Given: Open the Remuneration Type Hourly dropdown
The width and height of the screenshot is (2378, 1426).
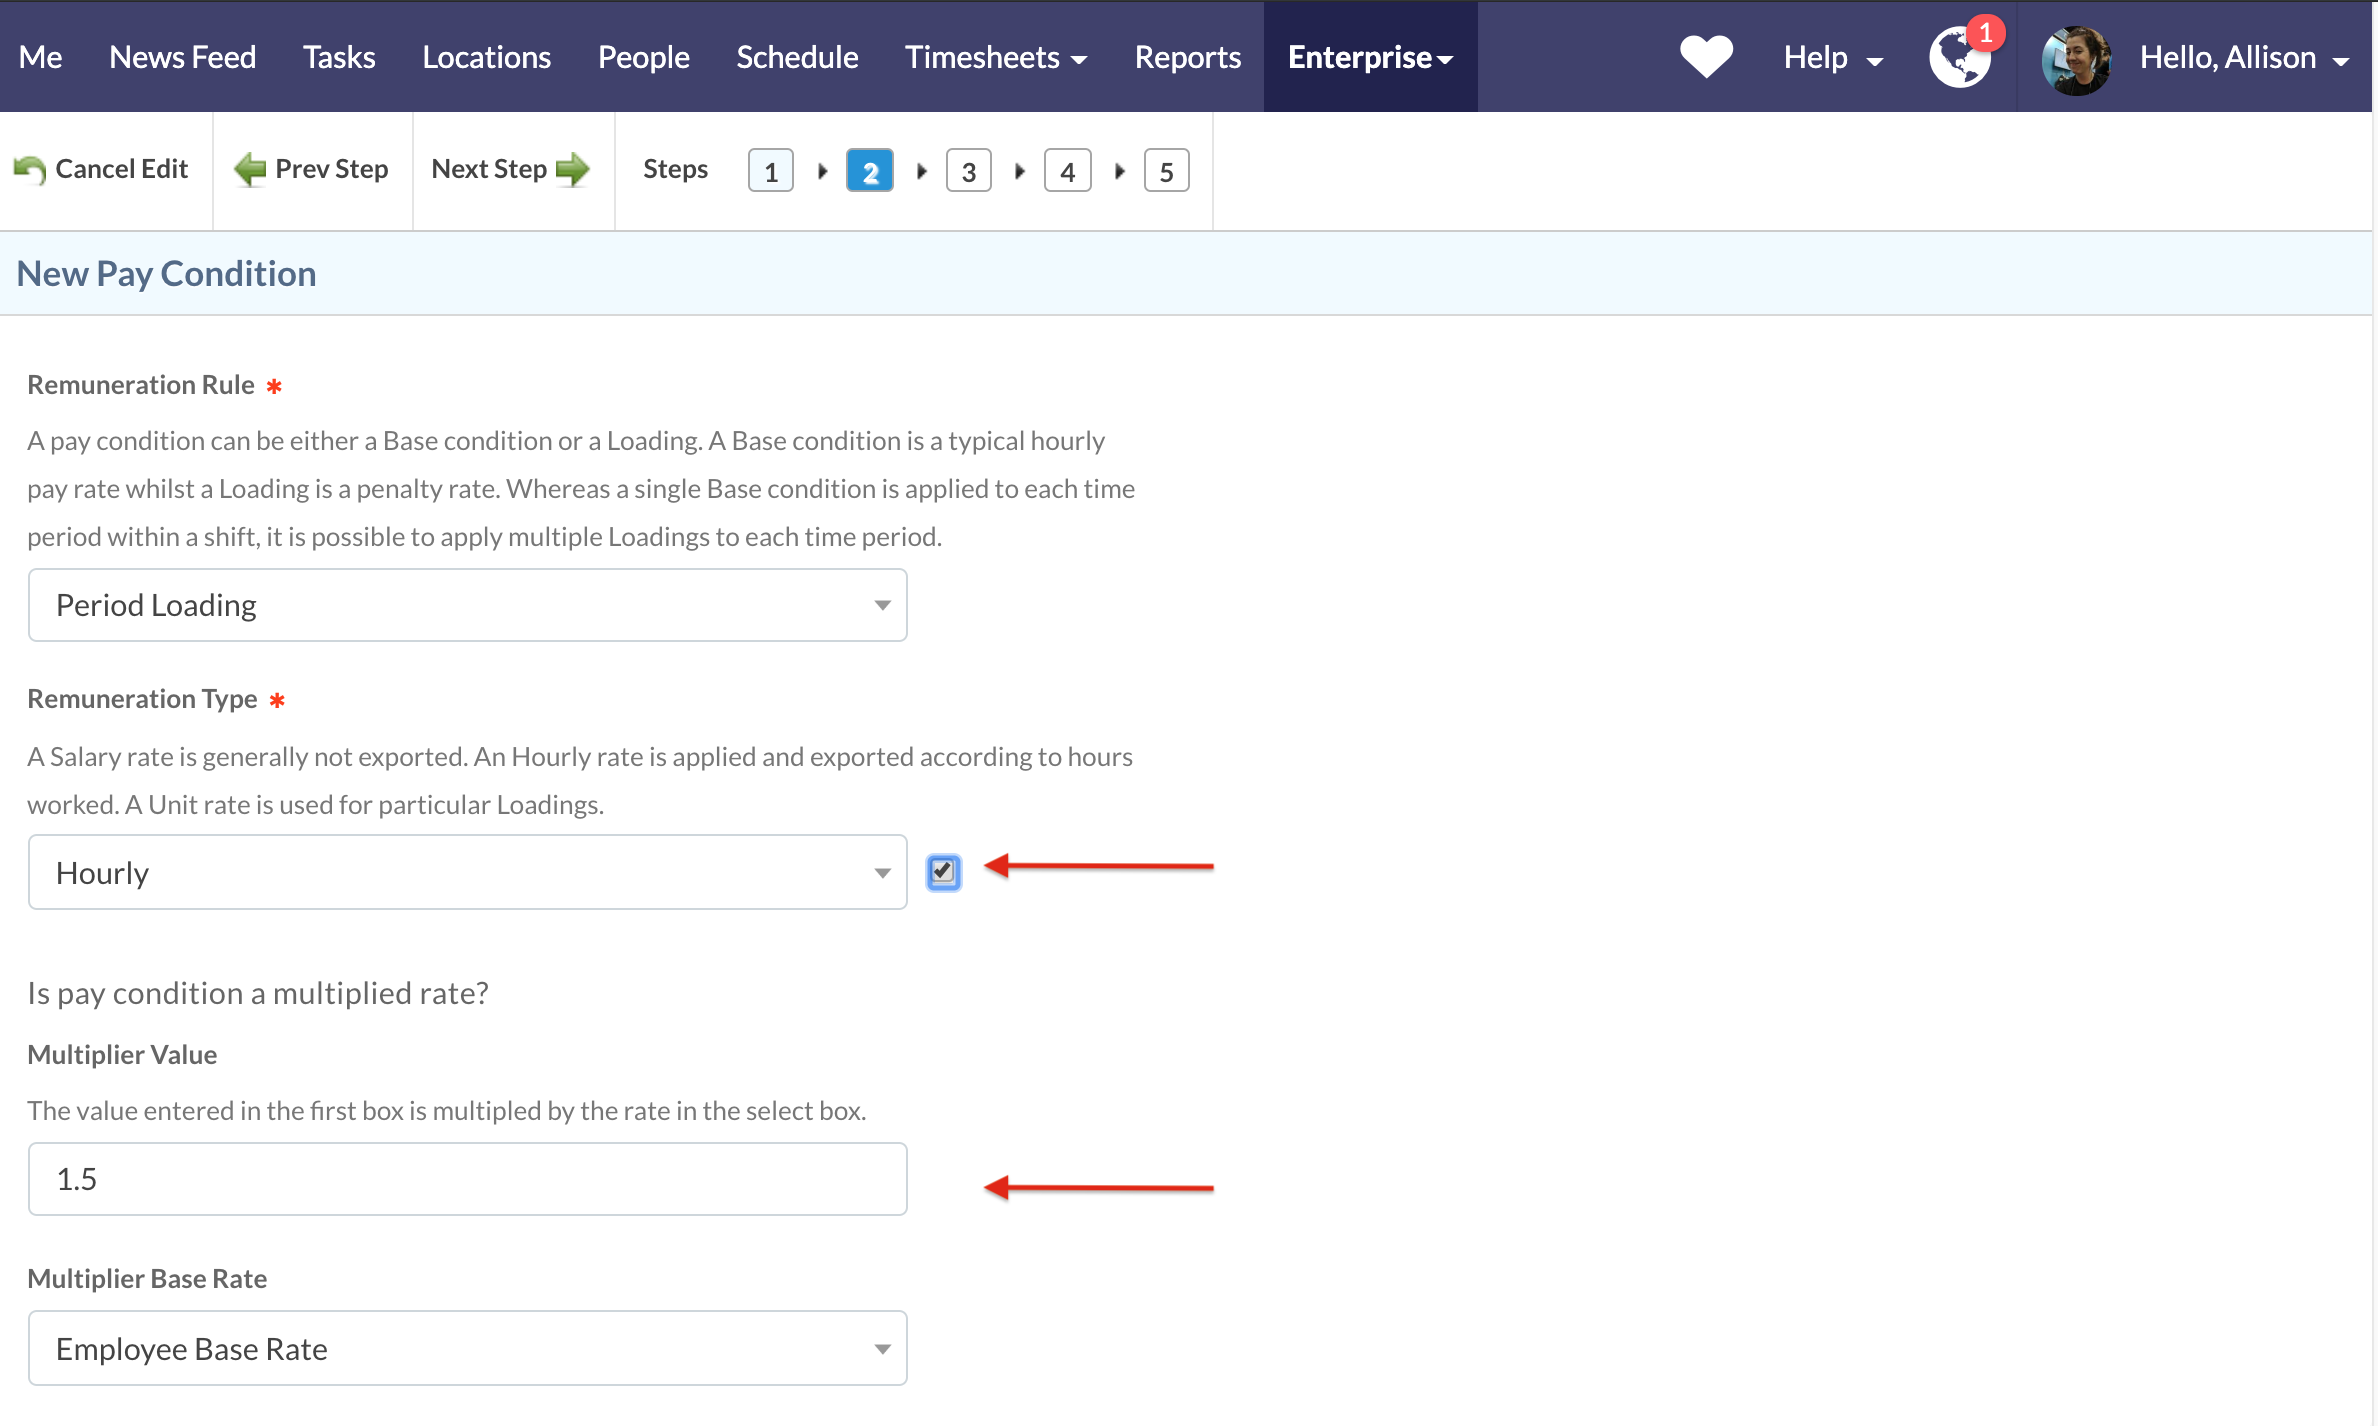Looking at the screenshot, I should pyautogui.click(x=467, y=873).
